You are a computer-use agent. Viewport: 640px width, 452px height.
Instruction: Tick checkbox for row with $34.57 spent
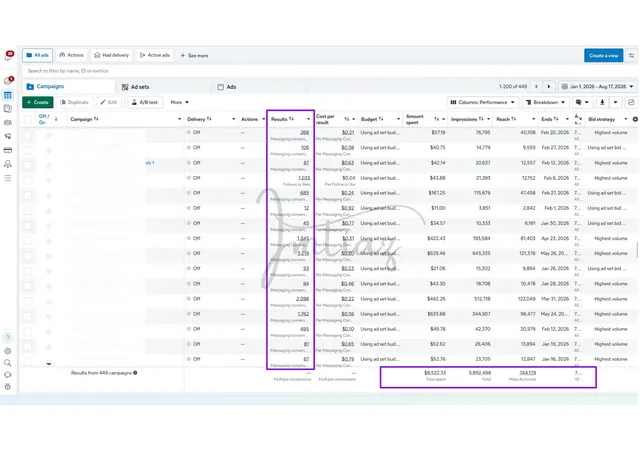point(28,225)
